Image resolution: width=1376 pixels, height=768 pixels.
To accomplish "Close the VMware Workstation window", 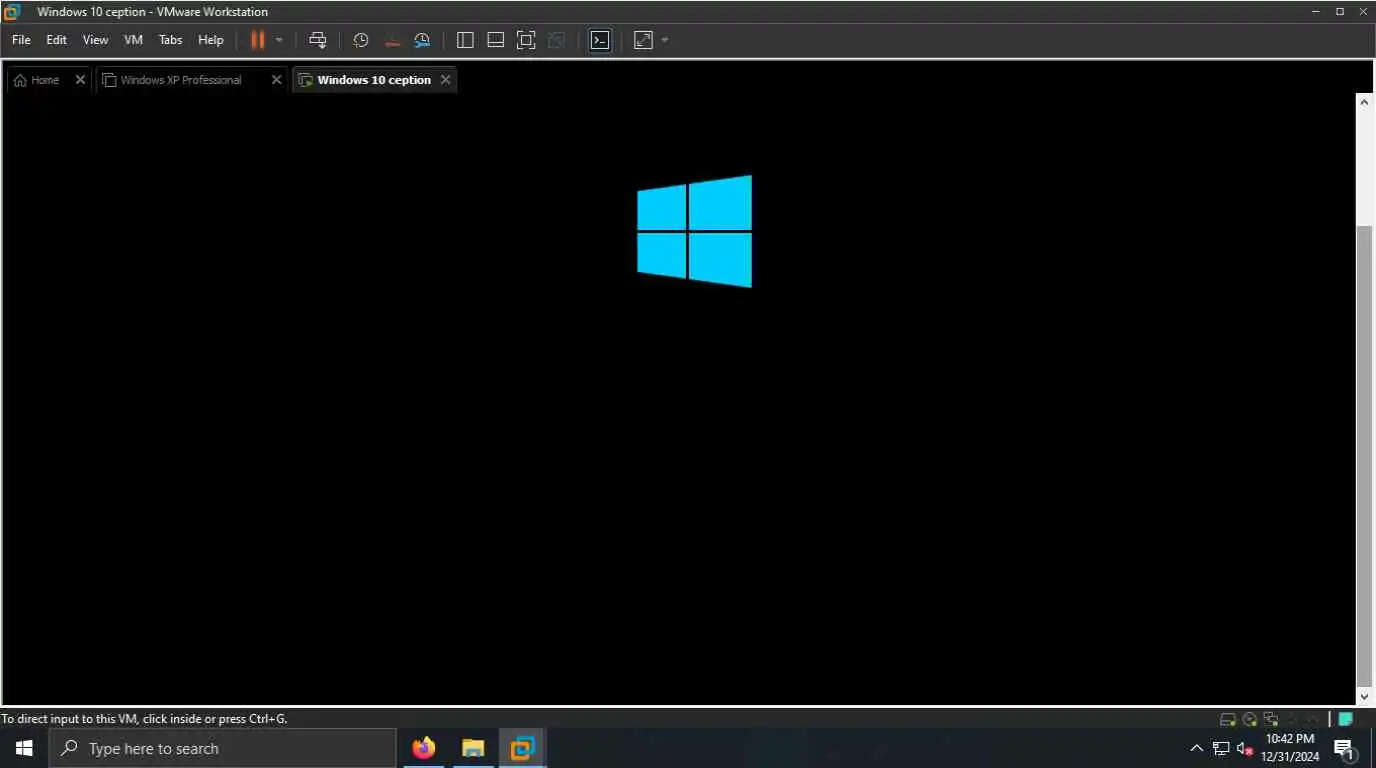I will click(x=1364, y=12).
